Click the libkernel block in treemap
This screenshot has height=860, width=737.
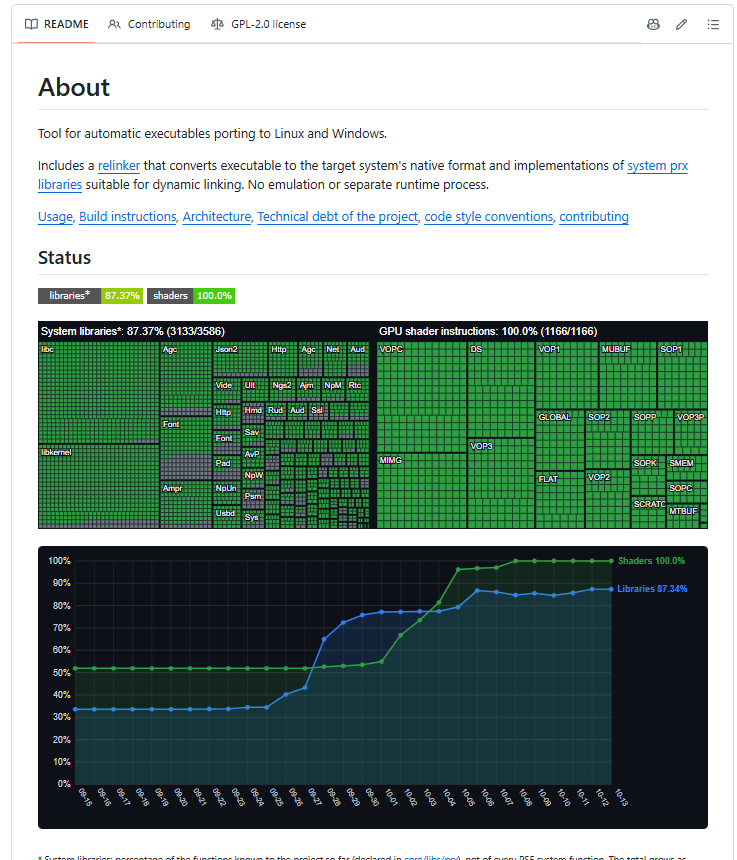(99, 486)
